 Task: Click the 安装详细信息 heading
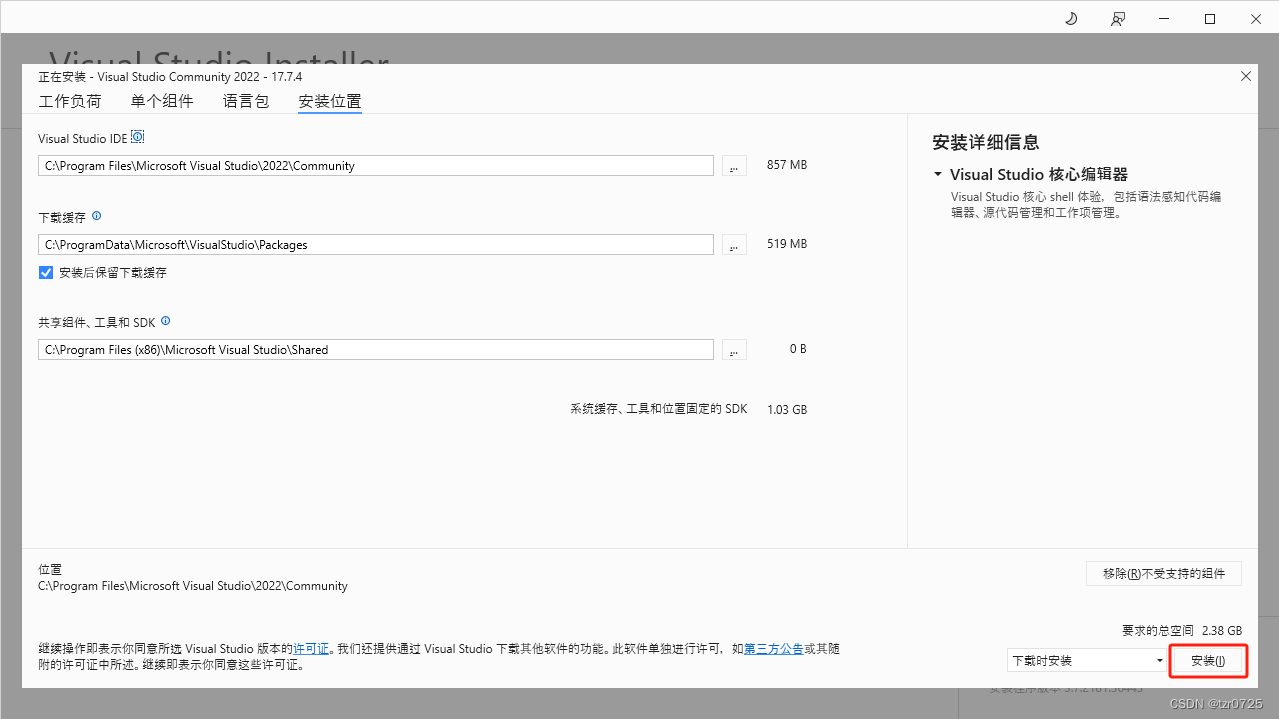[x=985, y=142]
